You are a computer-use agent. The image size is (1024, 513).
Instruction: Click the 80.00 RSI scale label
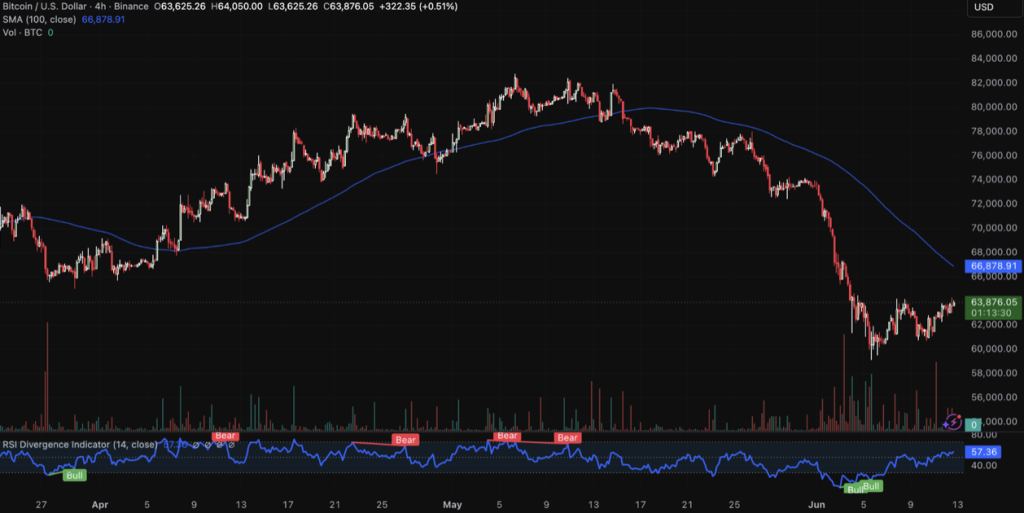984,435
